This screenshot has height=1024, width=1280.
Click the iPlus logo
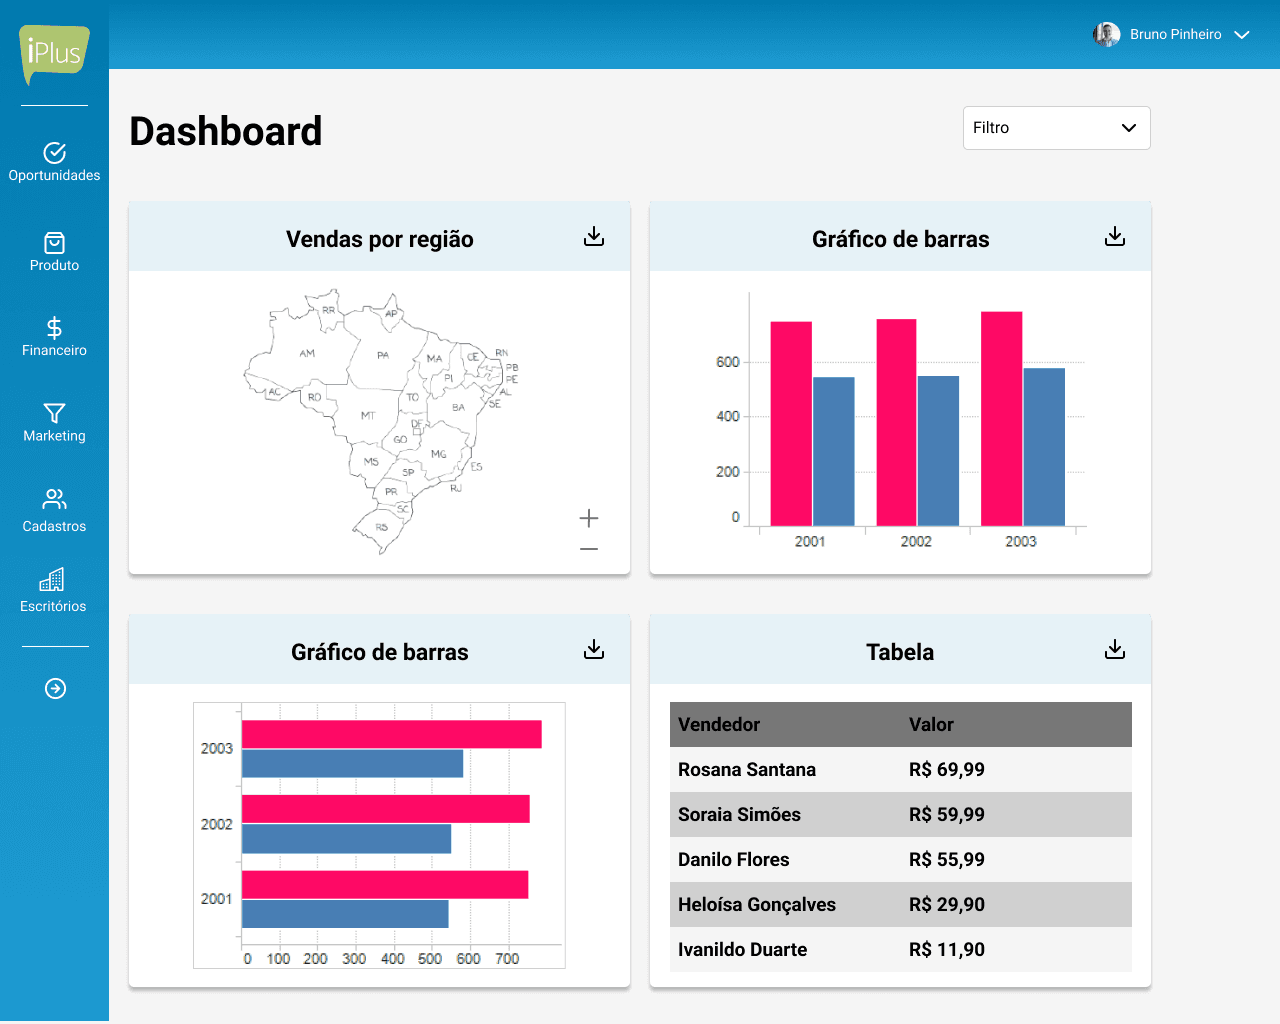(x=54, y=54)
